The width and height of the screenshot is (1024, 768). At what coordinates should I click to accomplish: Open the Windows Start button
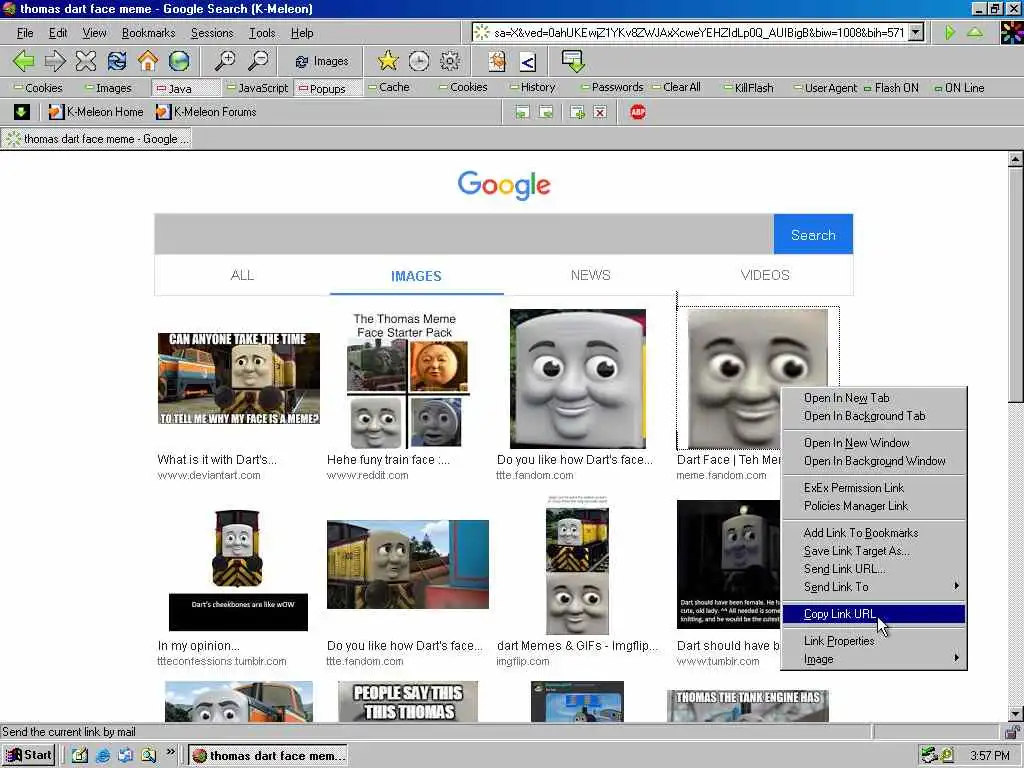pyautogui.click(x=29, y=756)
